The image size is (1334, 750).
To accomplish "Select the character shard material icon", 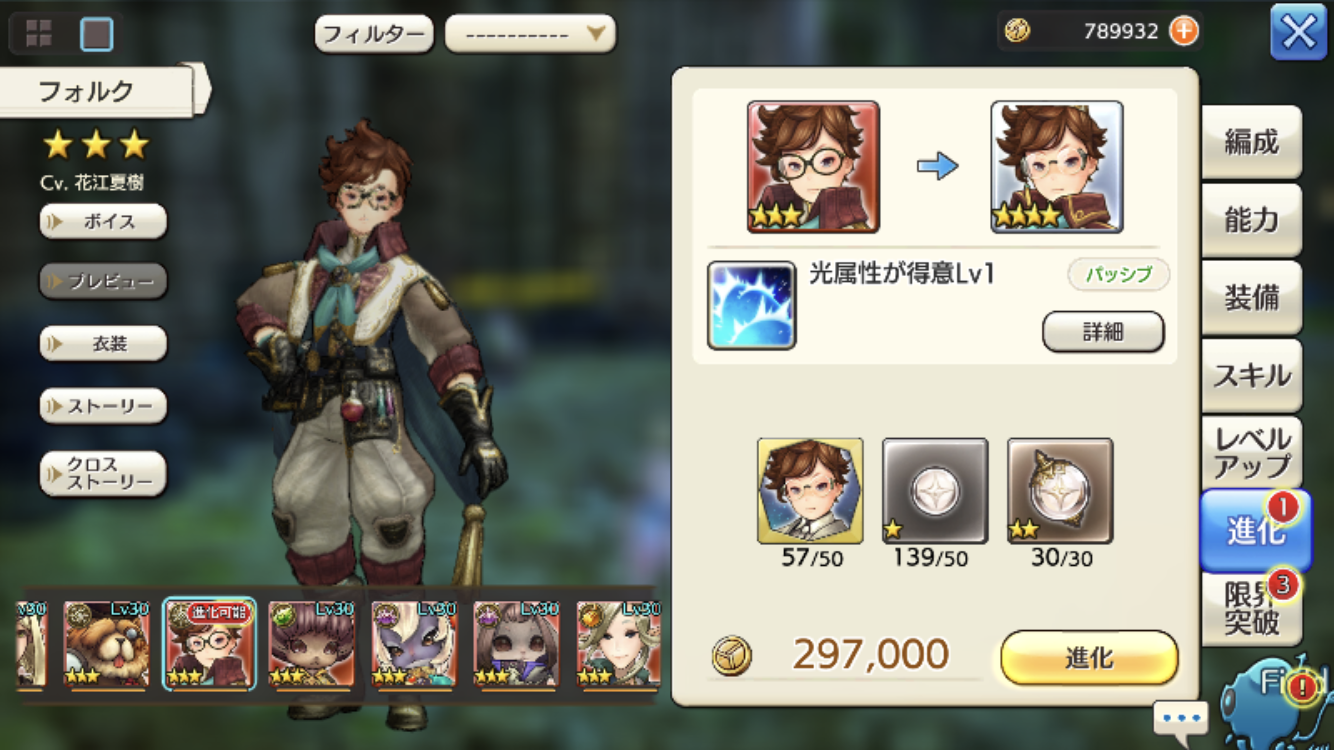I will coord(810,491).
